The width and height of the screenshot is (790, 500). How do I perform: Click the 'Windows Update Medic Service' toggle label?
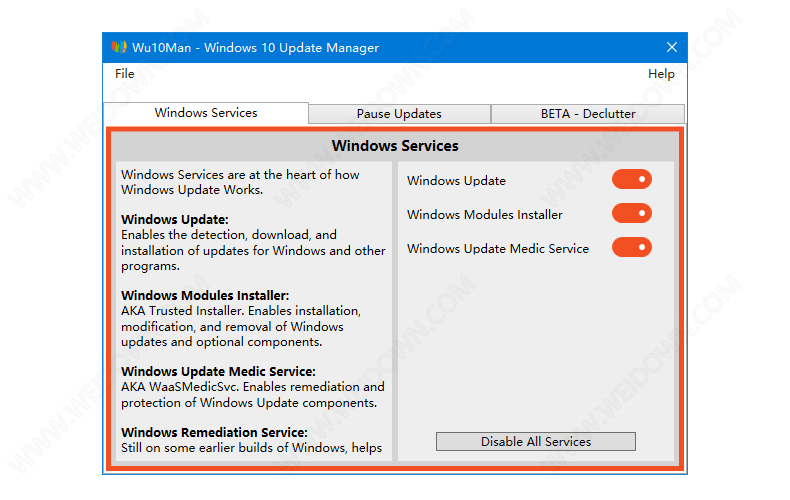click(498, 248)
